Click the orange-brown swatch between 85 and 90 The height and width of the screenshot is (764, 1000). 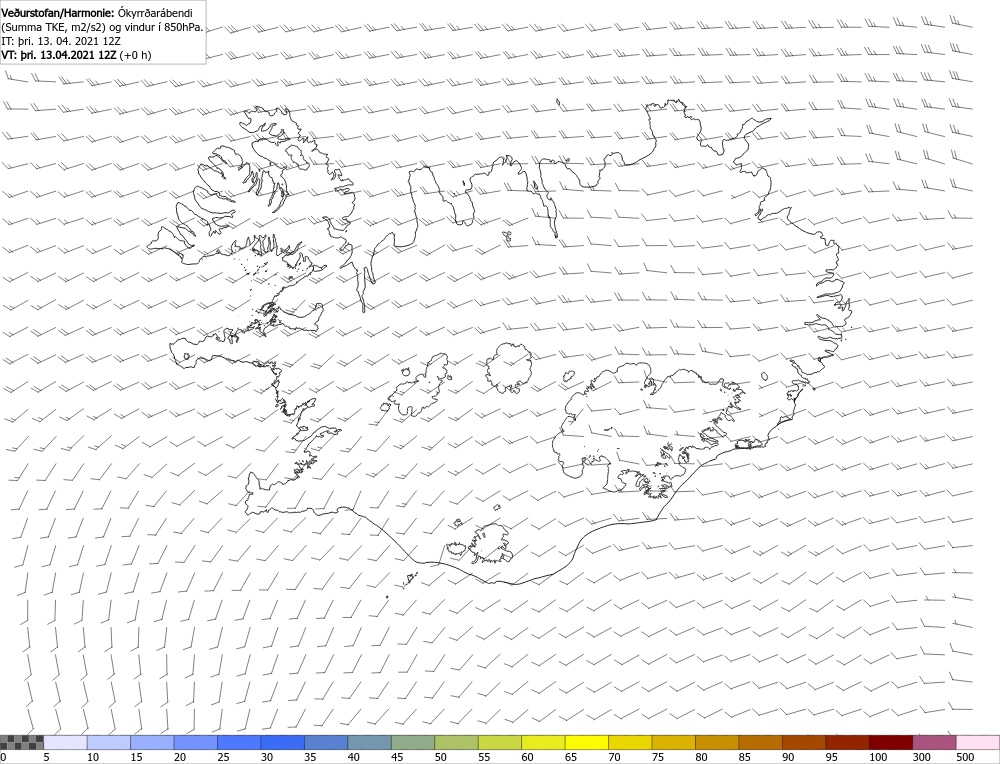click(x=760, y=742)
